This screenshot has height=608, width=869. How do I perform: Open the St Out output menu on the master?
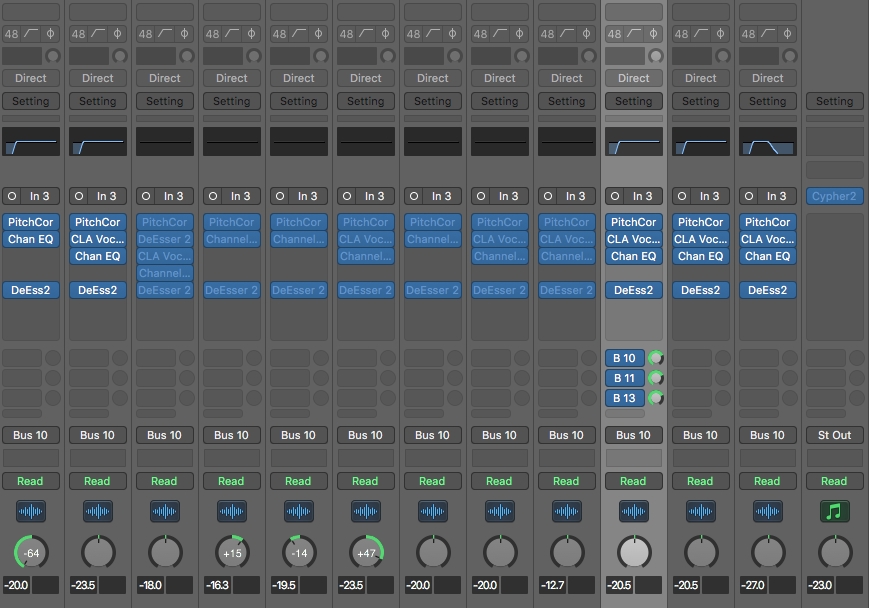tap(834, 435)
